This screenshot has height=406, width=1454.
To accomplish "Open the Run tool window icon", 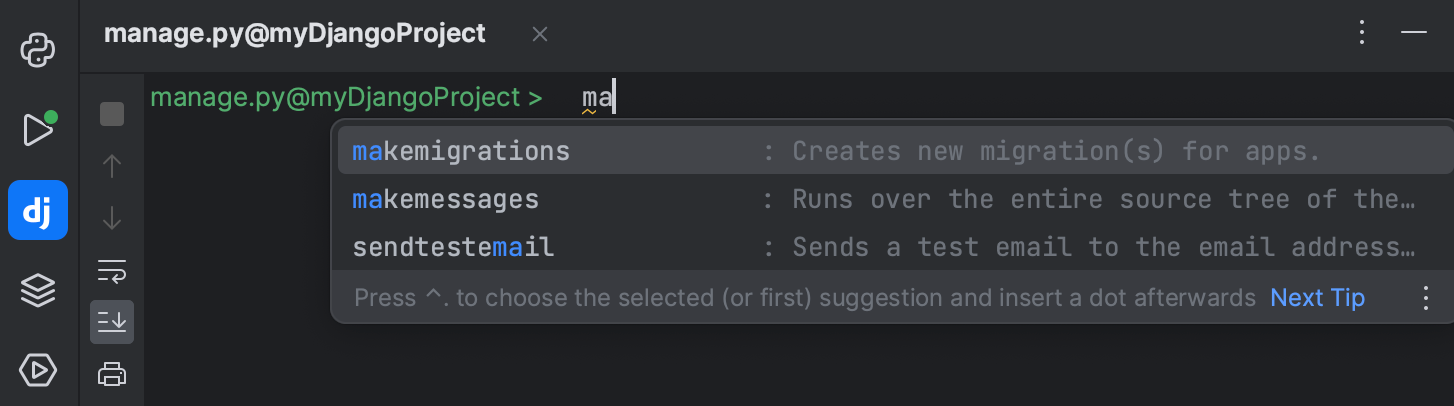I will pyautogui.click(x=38, y=129).
